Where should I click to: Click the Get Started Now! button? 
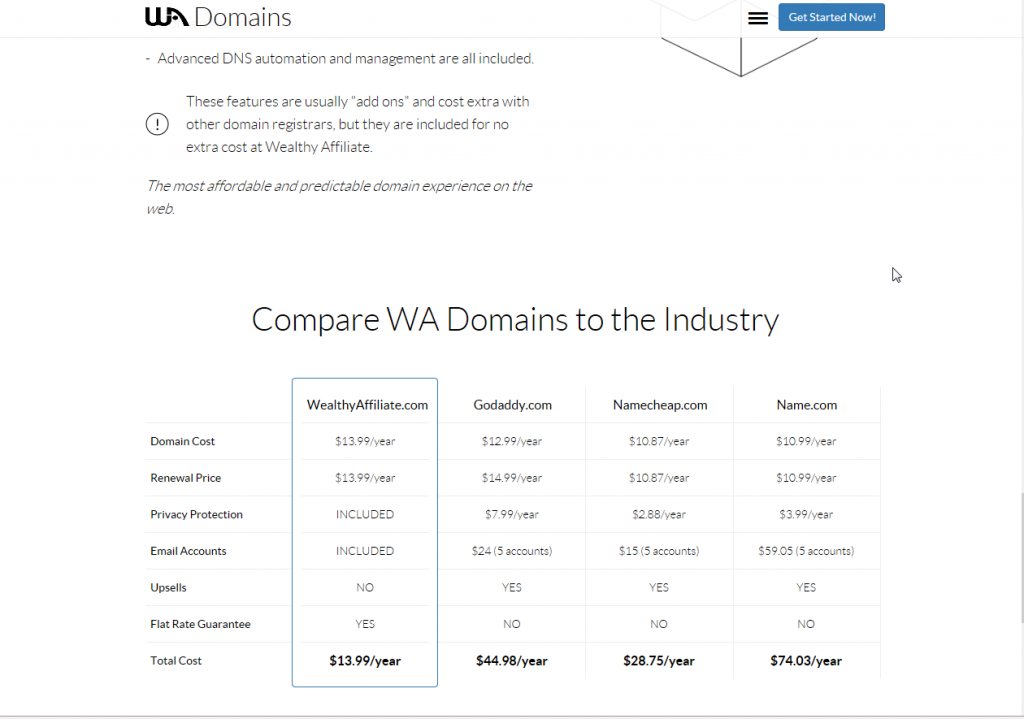click(831, 18)
